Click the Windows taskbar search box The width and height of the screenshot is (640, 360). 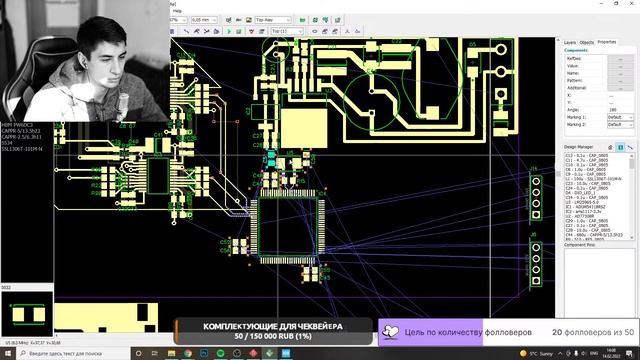[73, 353]
